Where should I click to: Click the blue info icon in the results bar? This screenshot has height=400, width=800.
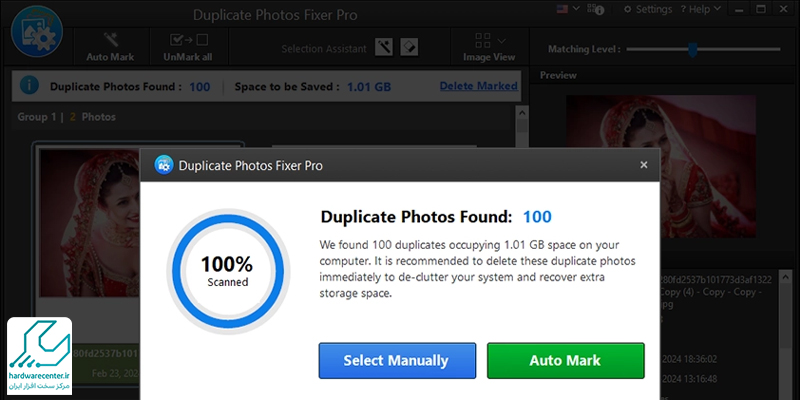[x=30, y=85]
